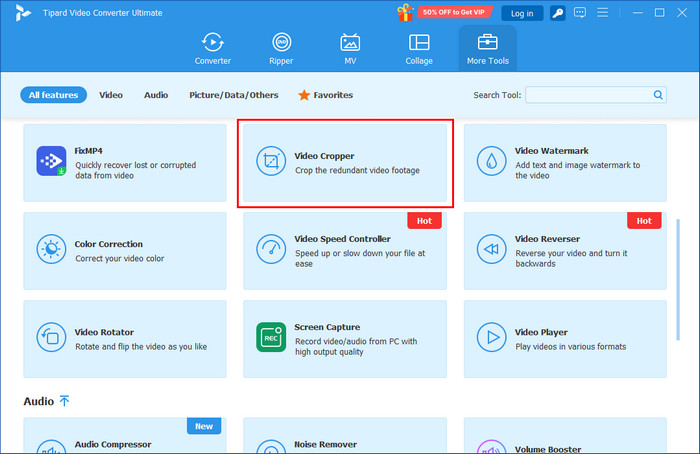Click the Video Rotator icon
This screenshot has height=454, width=700.
(51, 337)
